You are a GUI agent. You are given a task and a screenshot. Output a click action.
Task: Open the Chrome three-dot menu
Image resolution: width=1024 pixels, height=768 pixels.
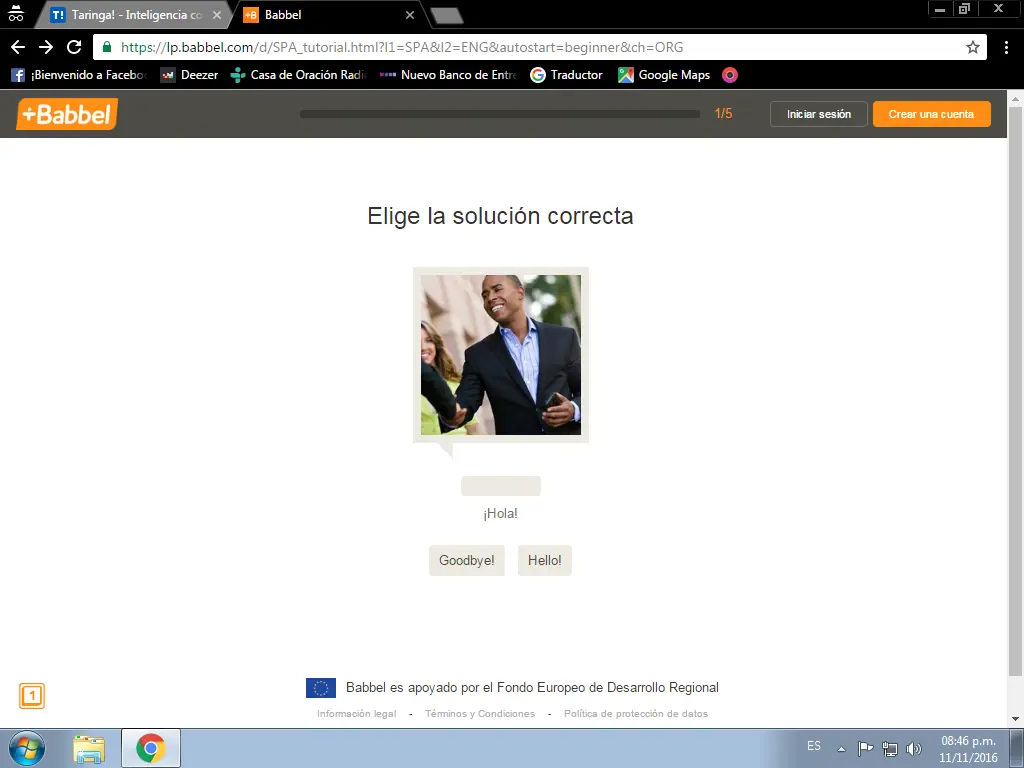[1006, 47]
